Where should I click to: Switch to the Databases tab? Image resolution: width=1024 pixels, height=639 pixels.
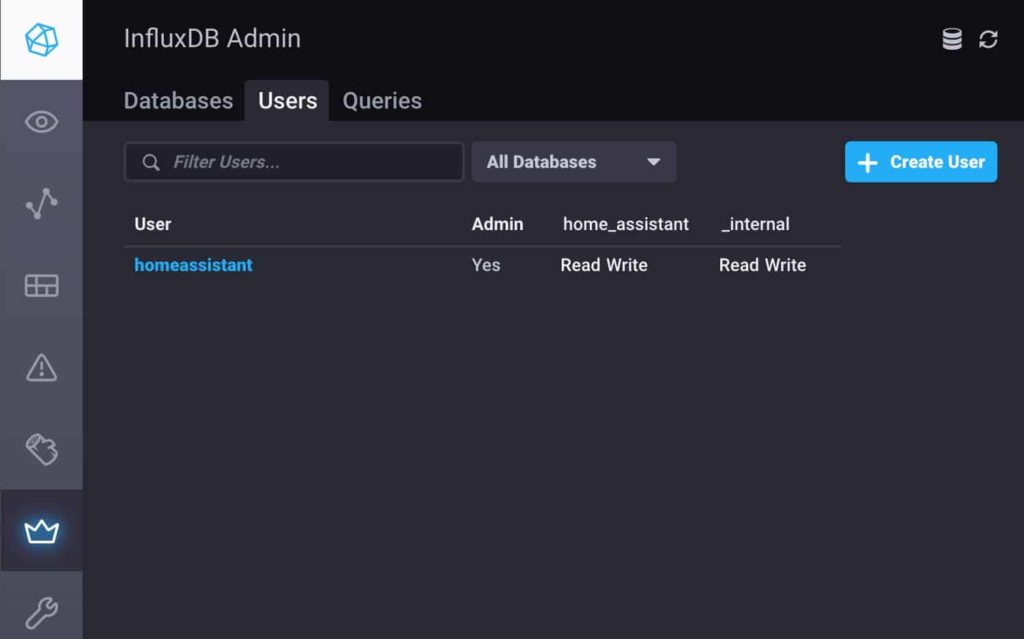pos(178,101)
